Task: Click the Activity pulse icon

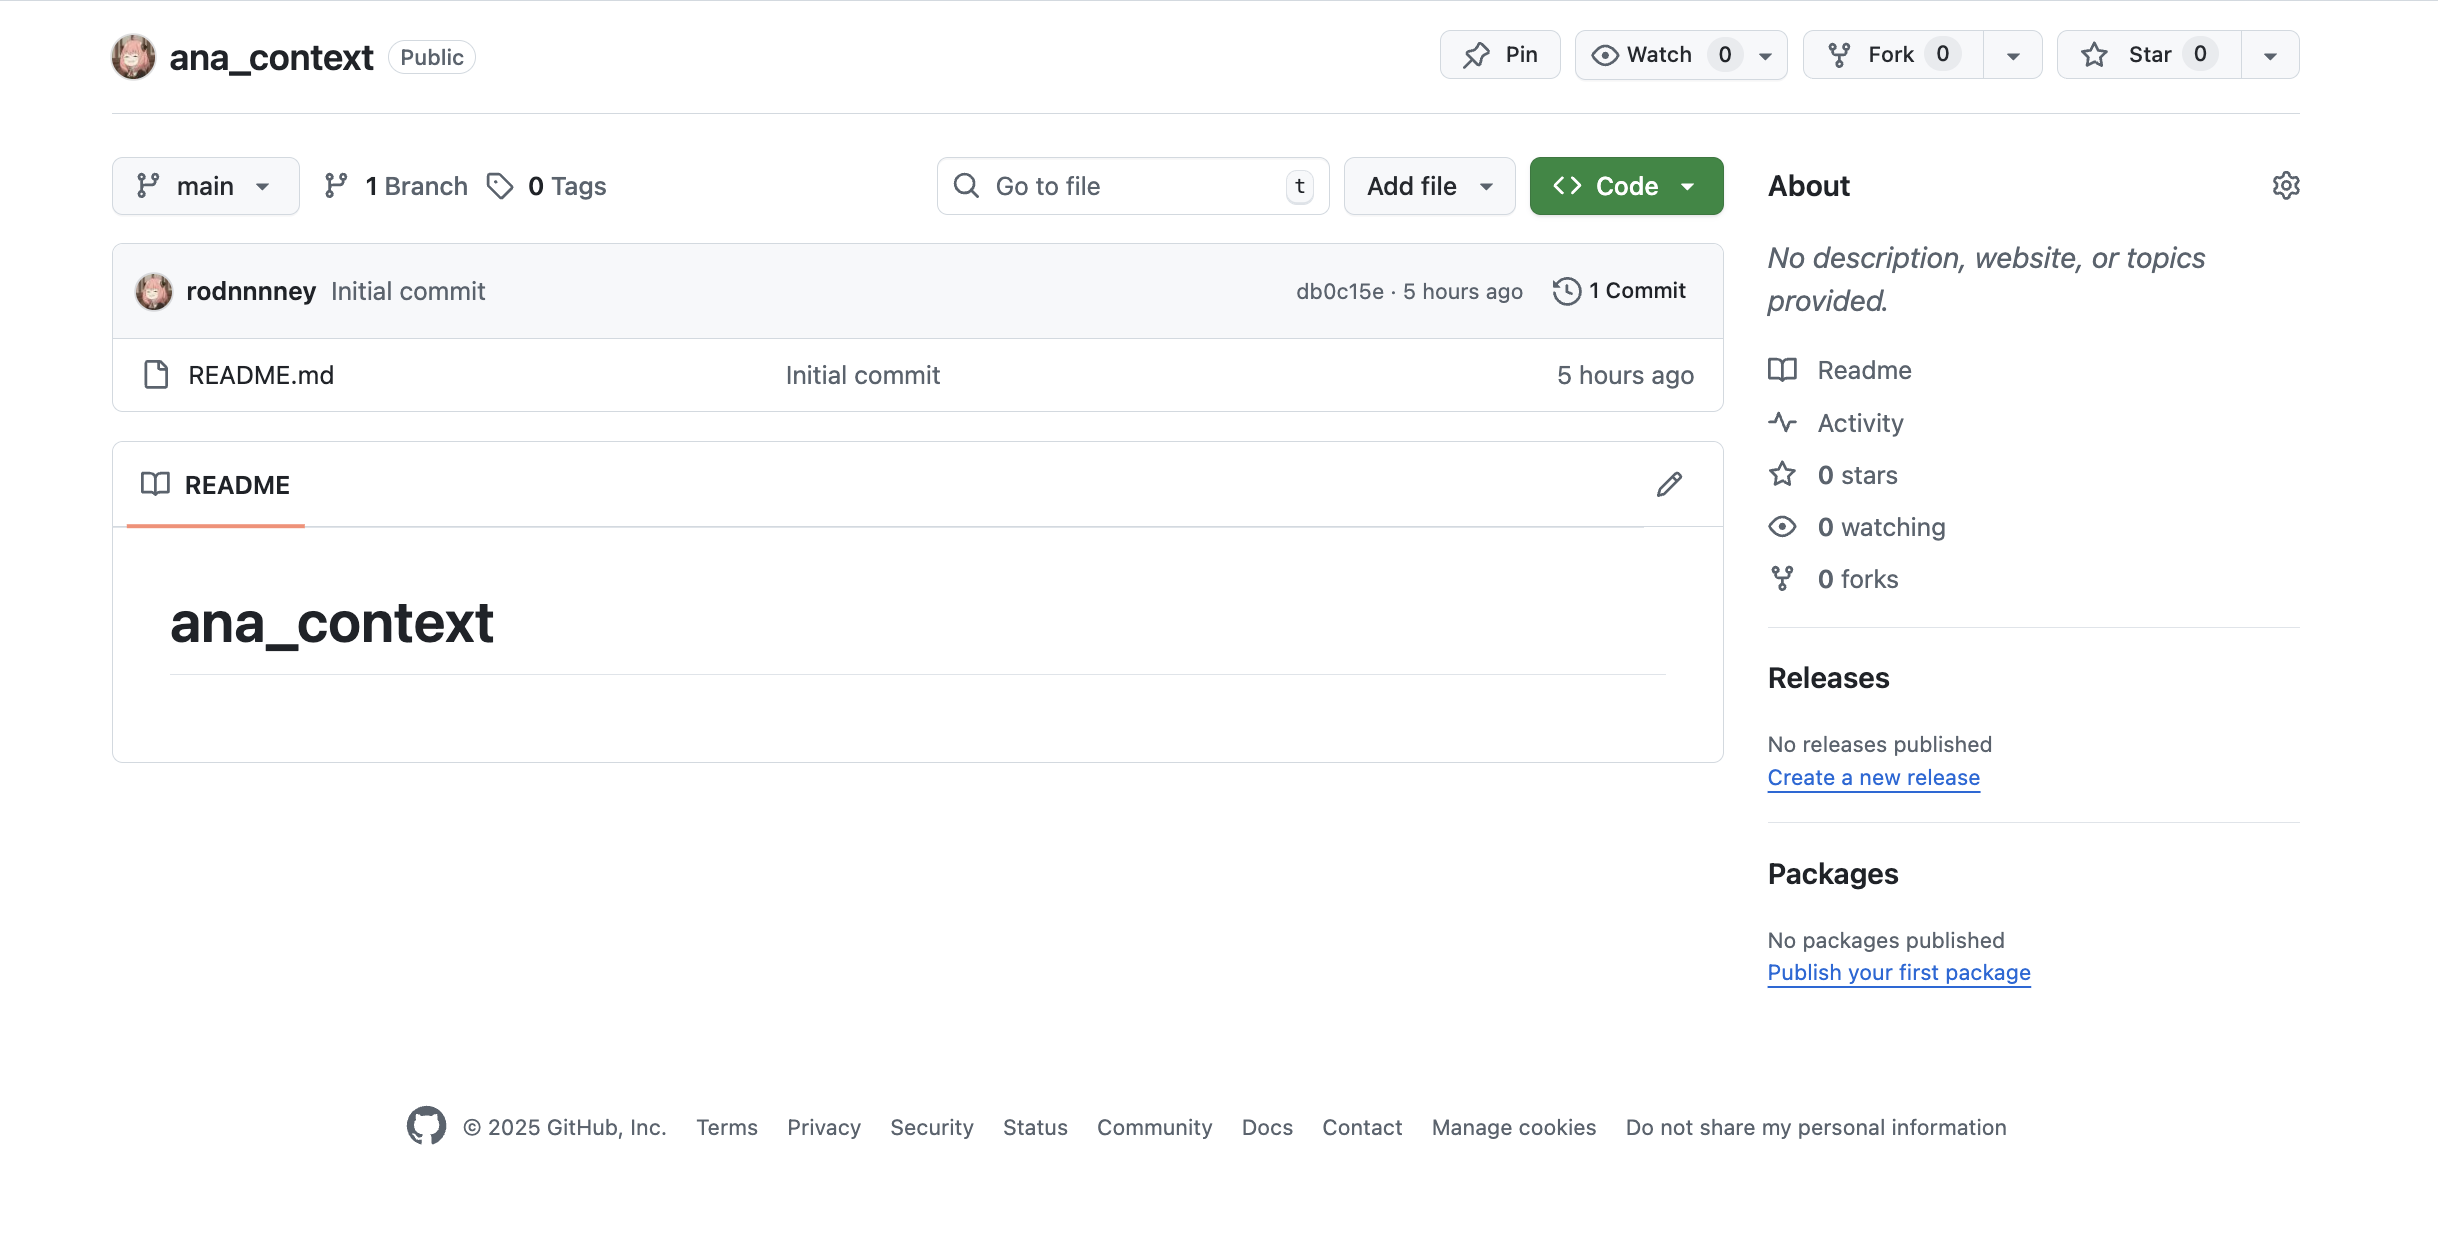Action: [1783, 422]
